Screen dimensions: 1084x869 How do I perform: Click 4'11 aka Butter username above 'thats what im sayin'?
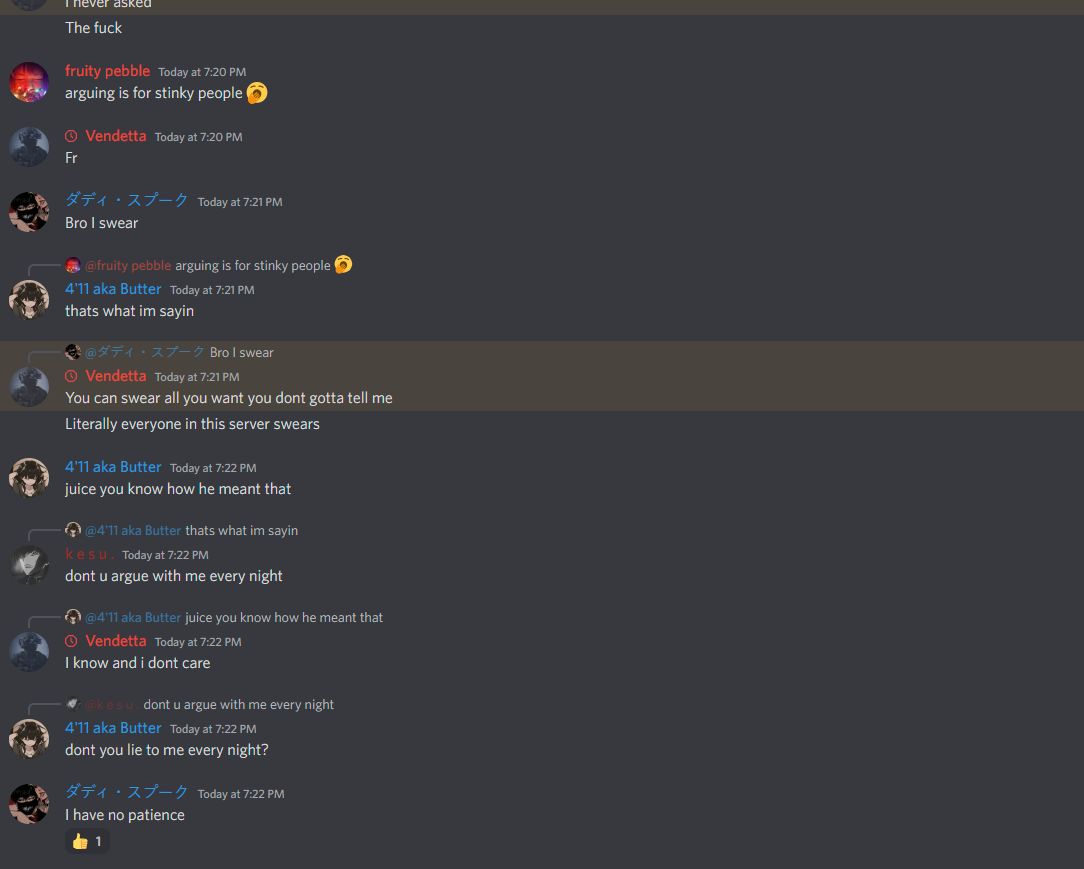(x=113, y=289)
